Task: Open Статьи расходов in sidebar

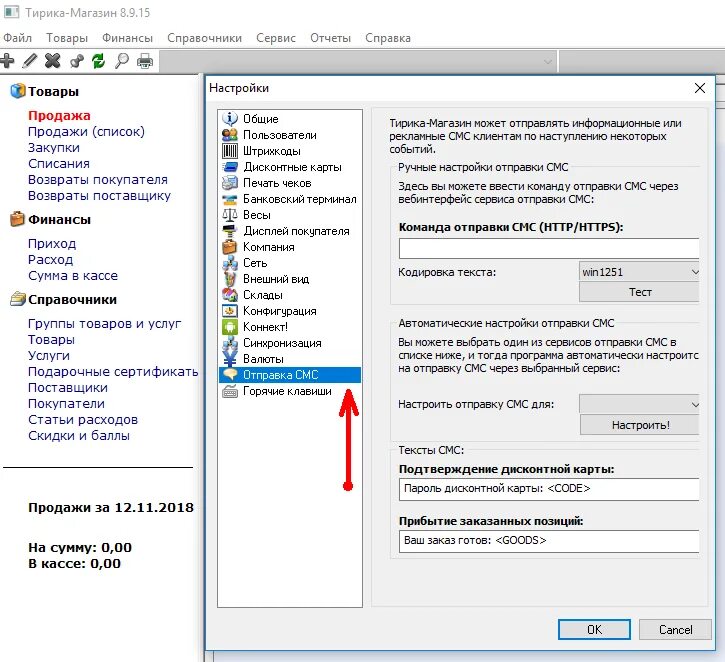Action: pos(83,420)
